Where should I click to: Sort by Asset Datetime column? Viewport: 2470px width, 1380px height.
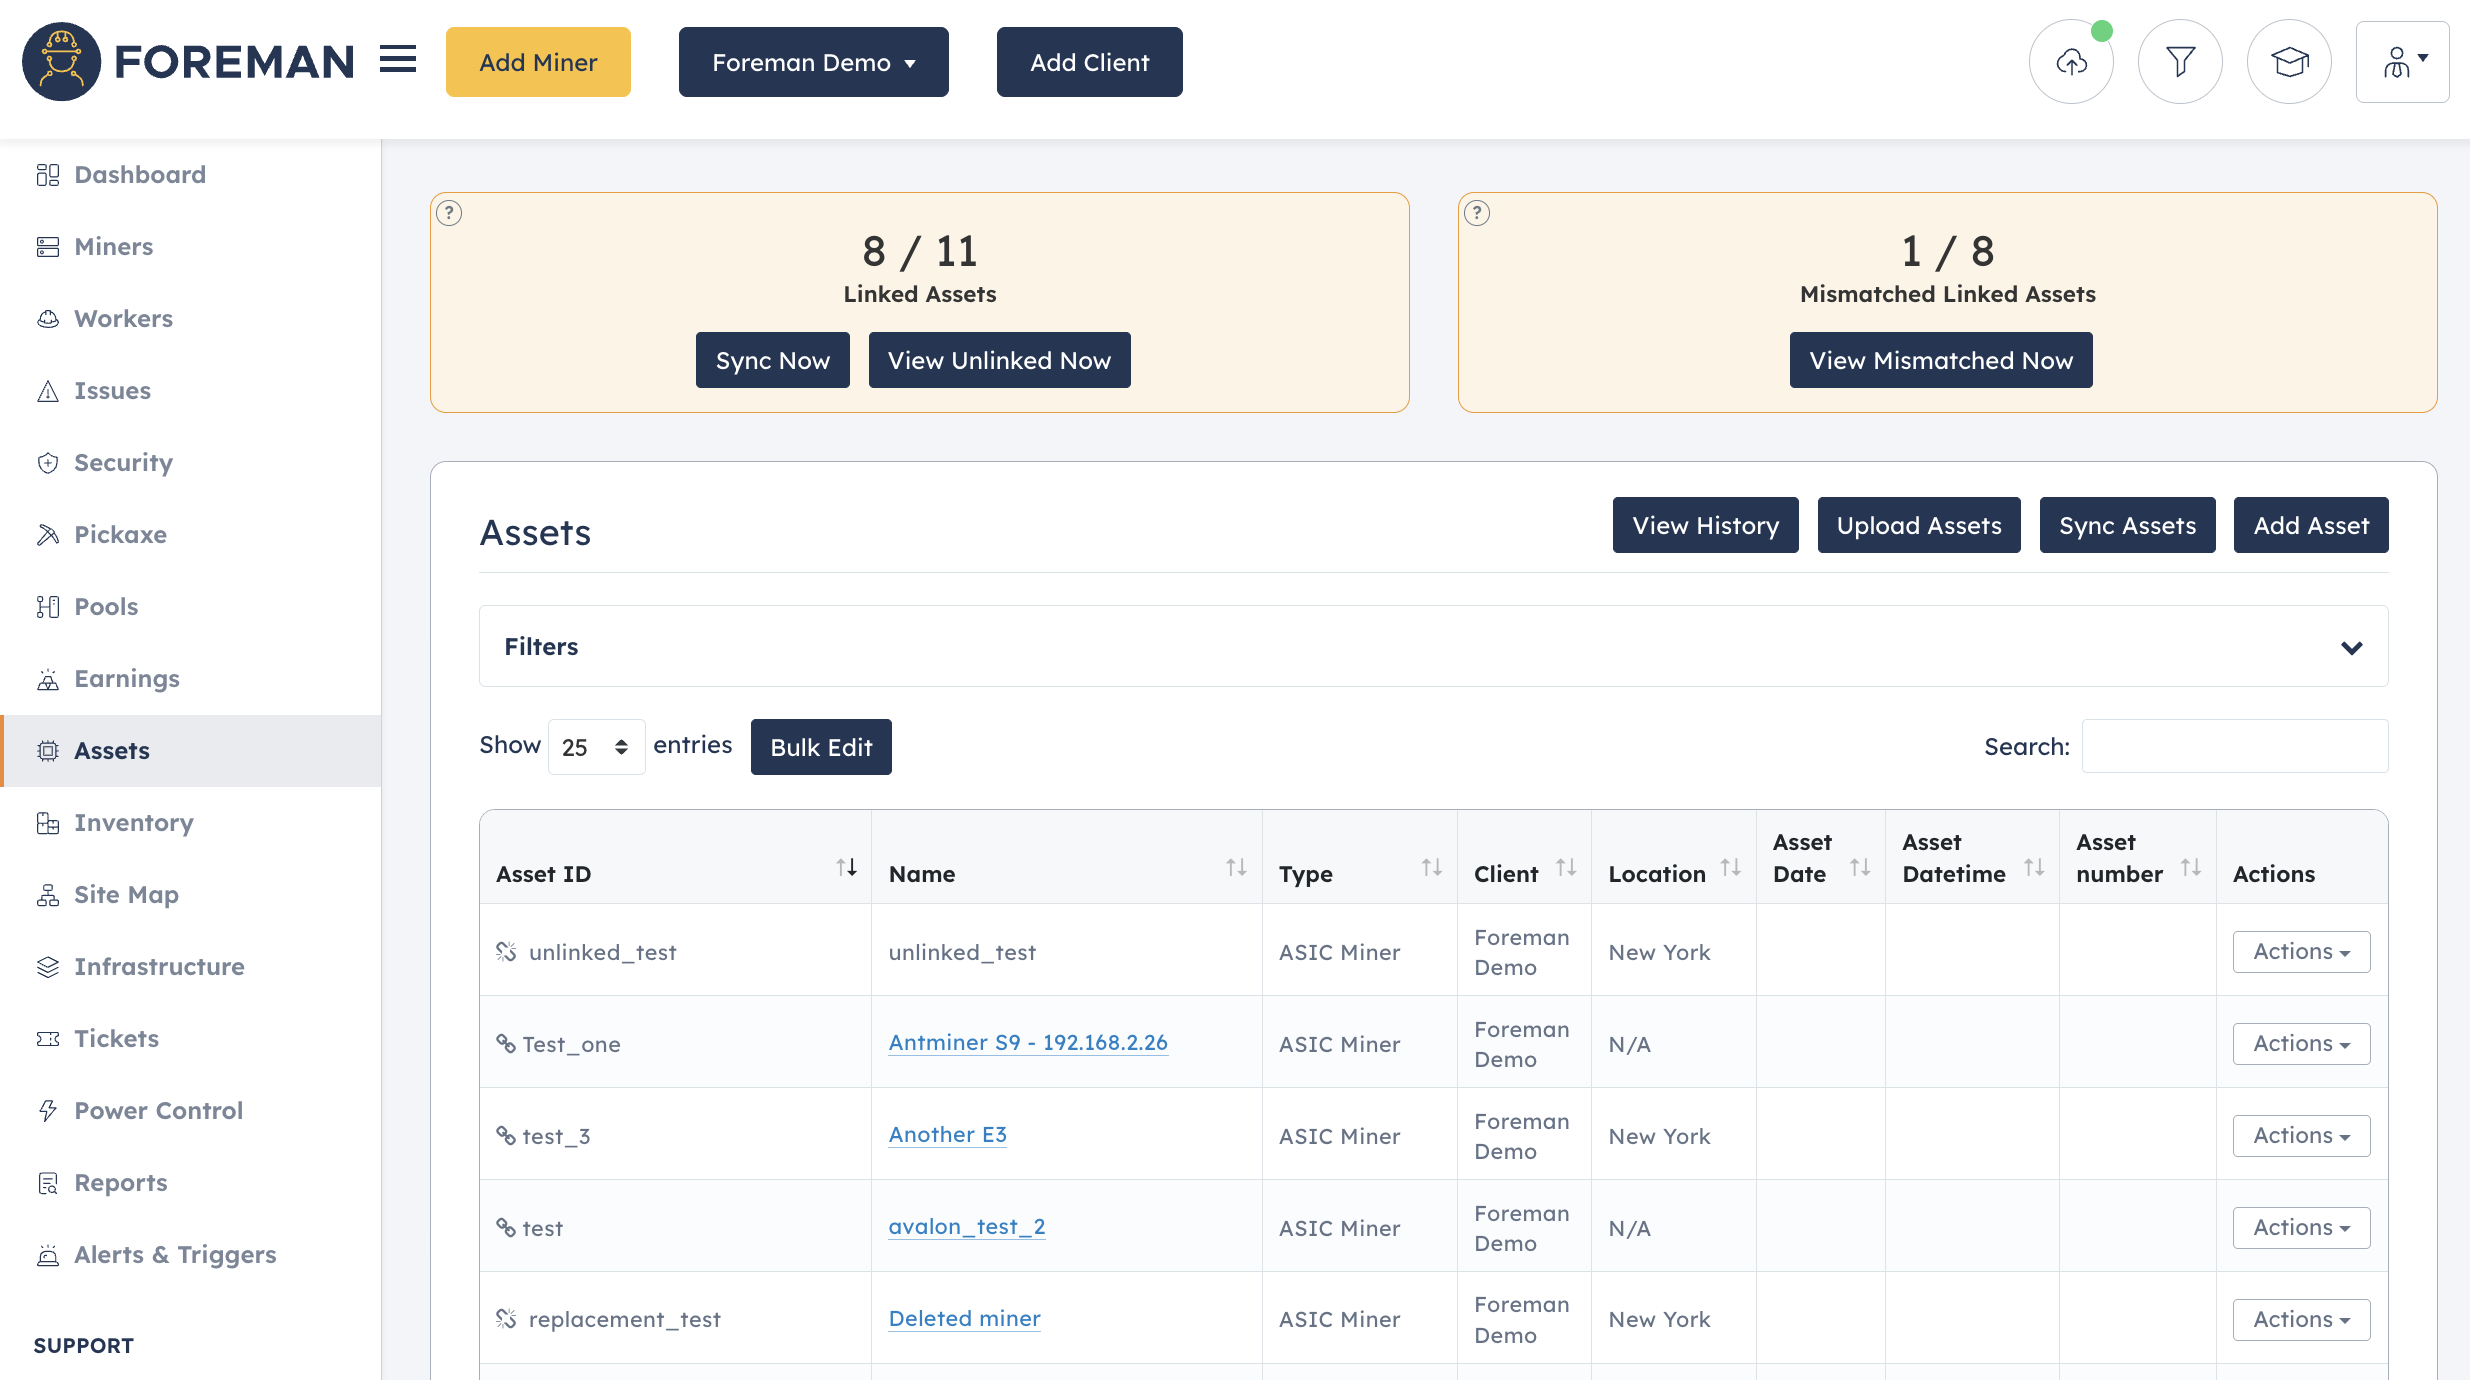[2034, 868]
